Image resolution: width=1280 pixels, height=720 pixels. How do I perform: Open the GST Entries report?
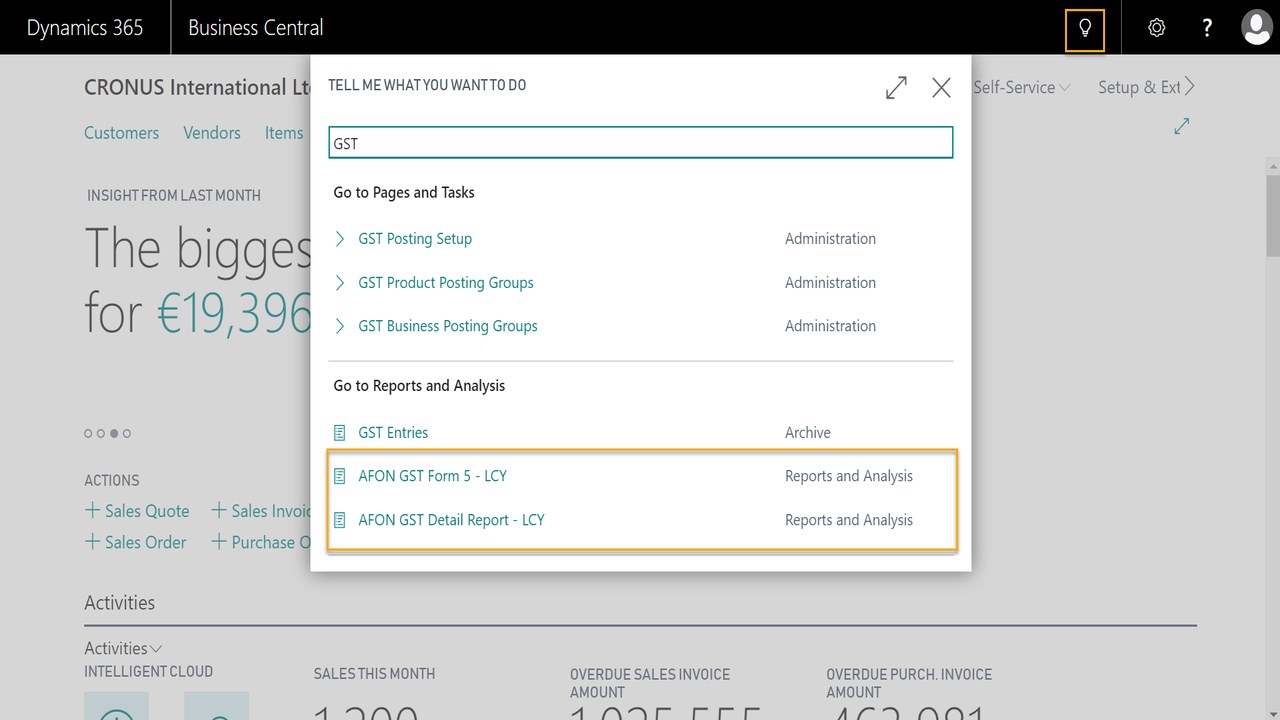click(x=393, y=433)
